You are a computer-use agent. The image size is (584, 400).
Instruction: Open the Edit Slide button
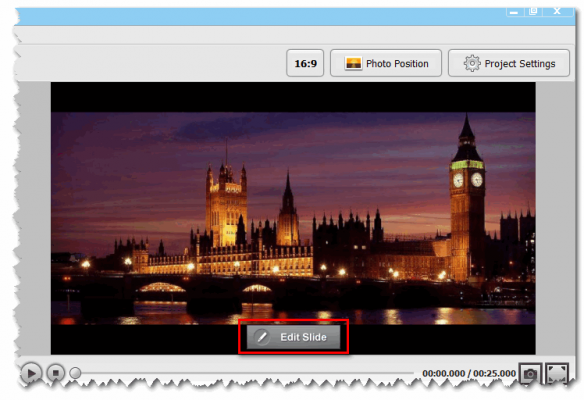pos(293,337)
